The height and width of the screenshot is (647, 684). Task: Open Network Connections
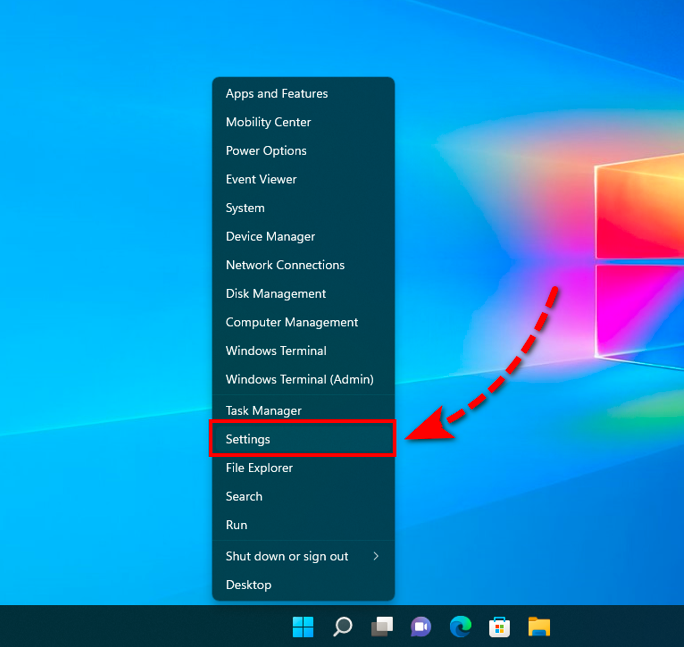303,265
